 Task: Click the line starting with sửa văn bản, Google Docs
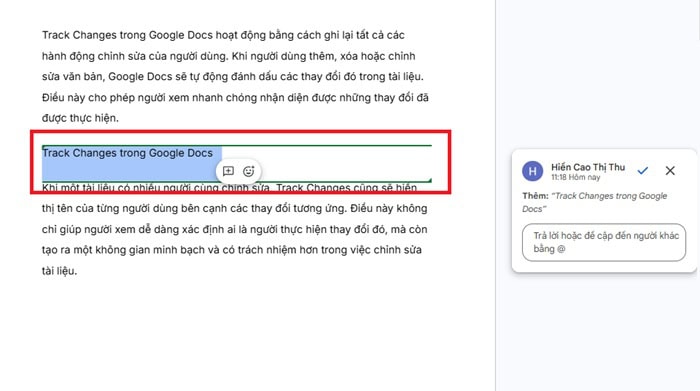(233, 77)
